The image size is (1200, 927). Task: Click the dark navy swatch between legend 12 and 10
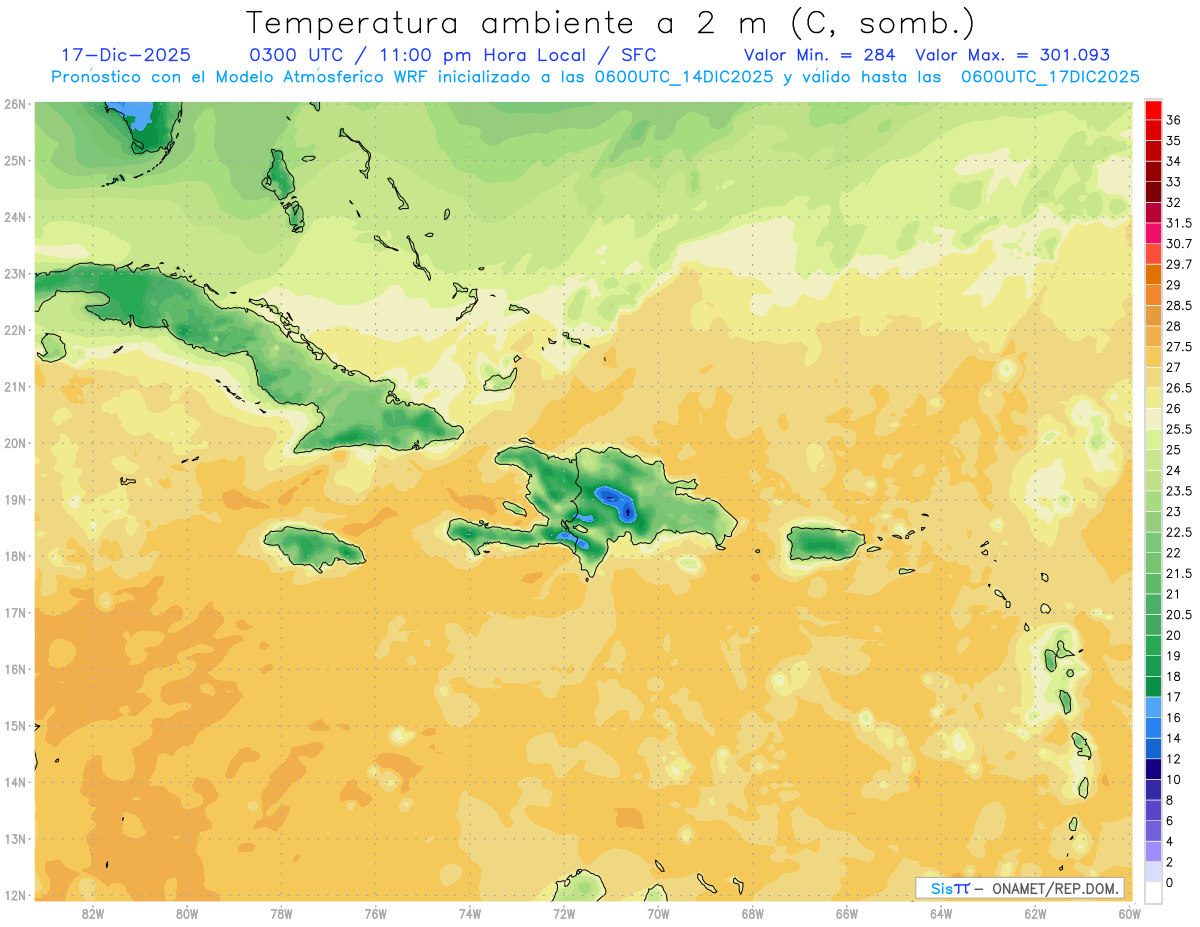(x=1153, y=769)
